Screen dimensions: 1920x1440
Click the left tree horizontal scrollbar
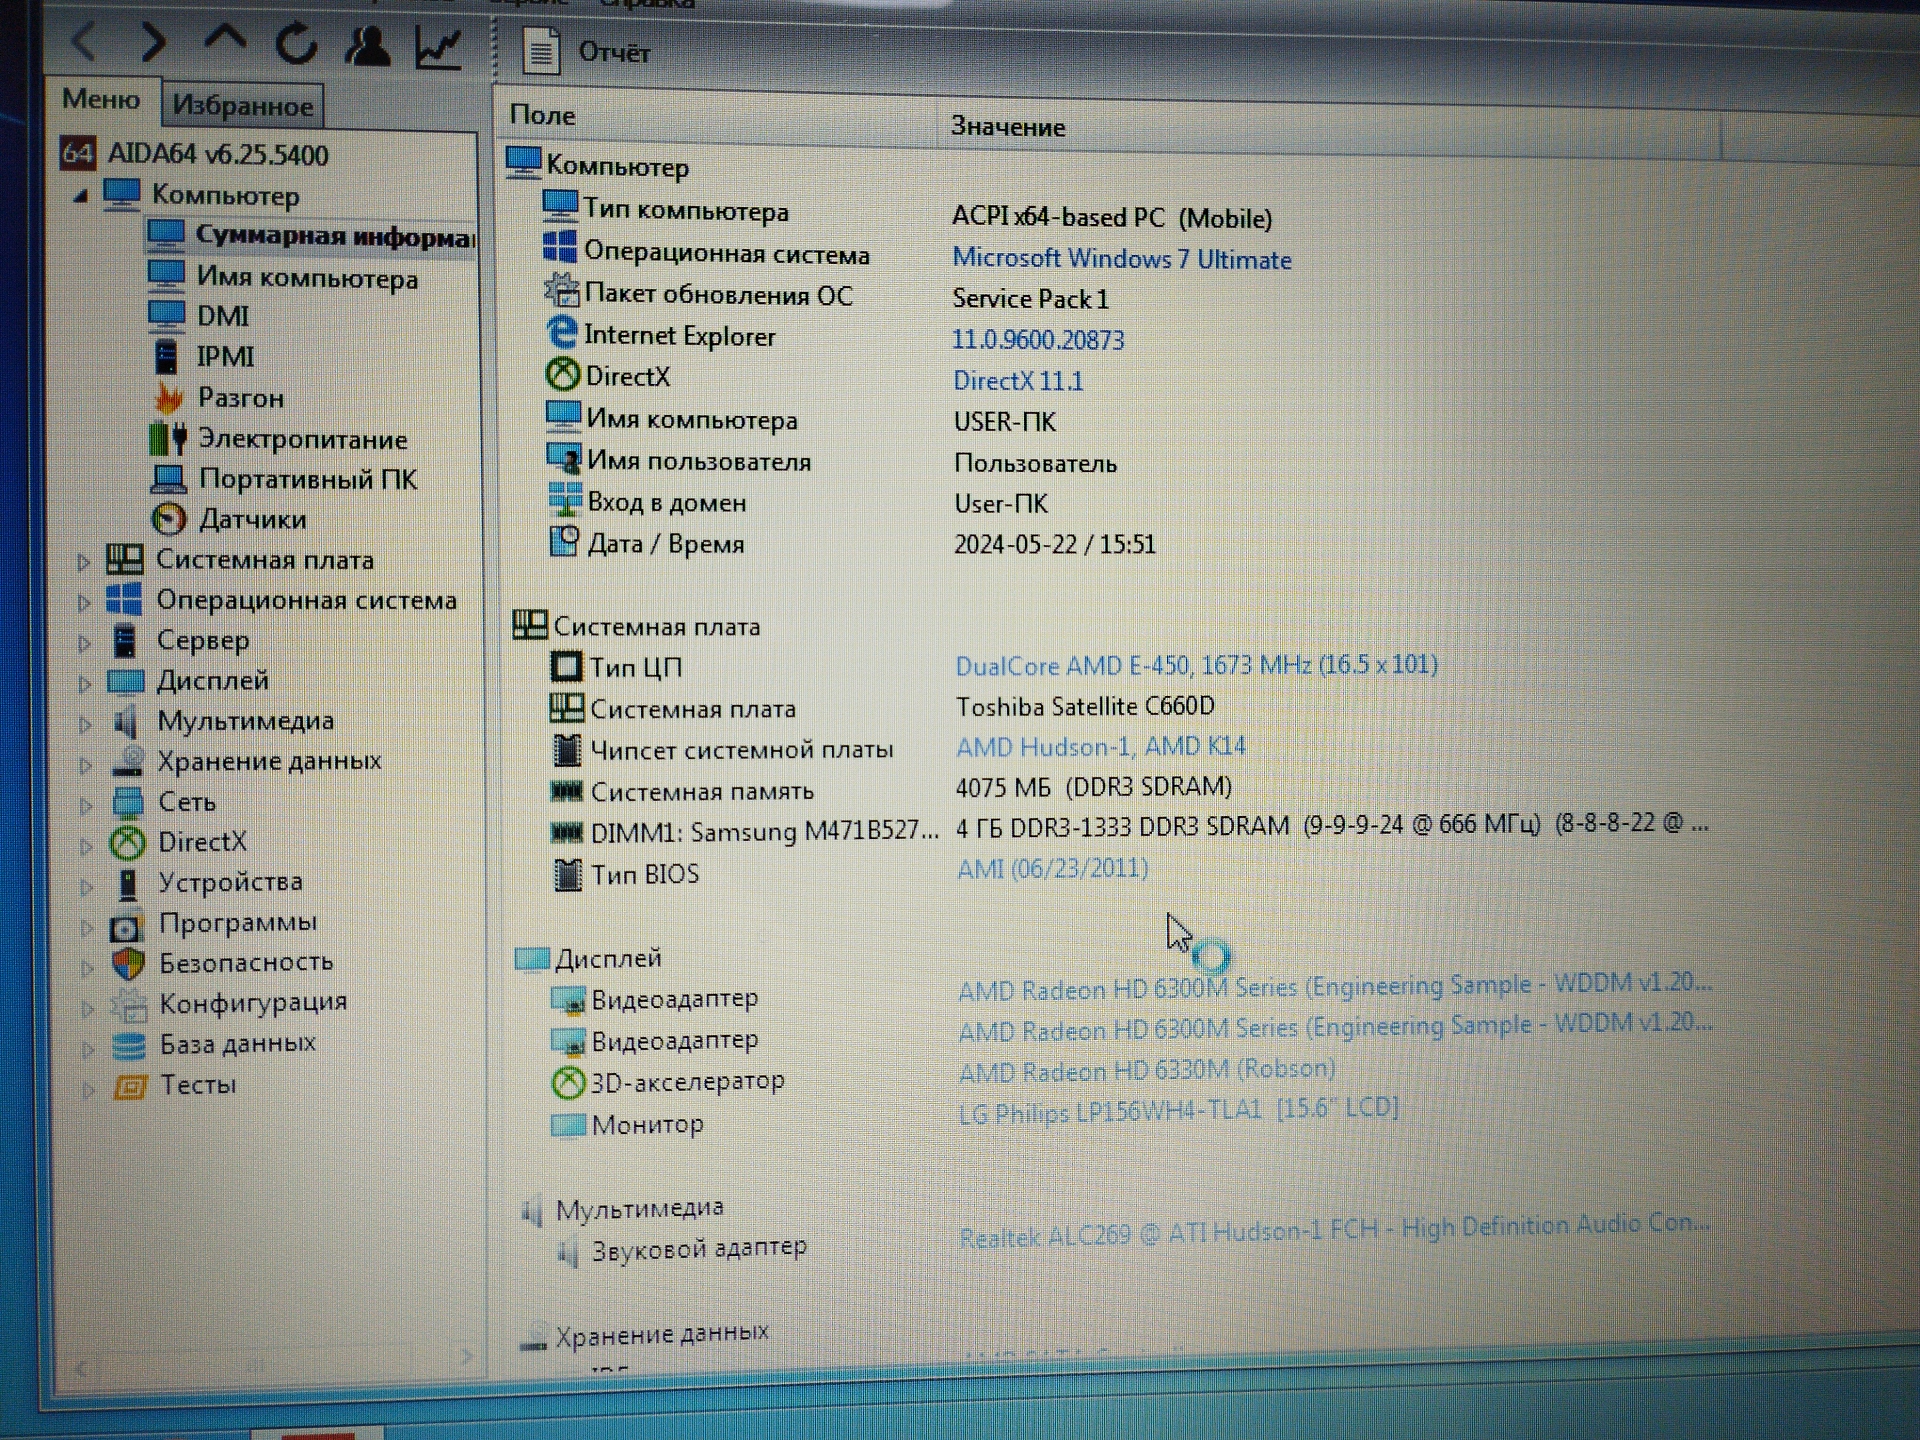click(x=272, y=1362)
